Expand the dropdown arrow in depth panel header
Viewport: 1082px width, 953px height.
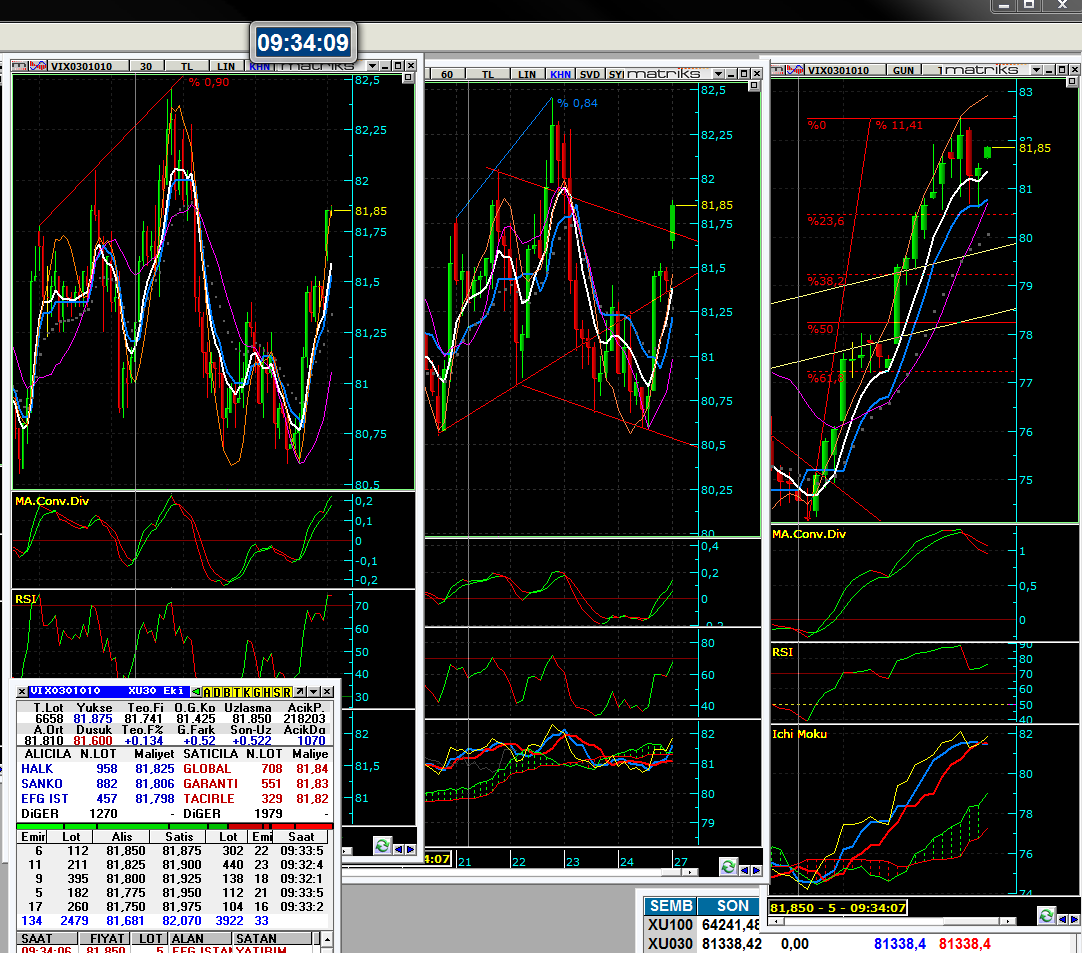coord(313,691)
